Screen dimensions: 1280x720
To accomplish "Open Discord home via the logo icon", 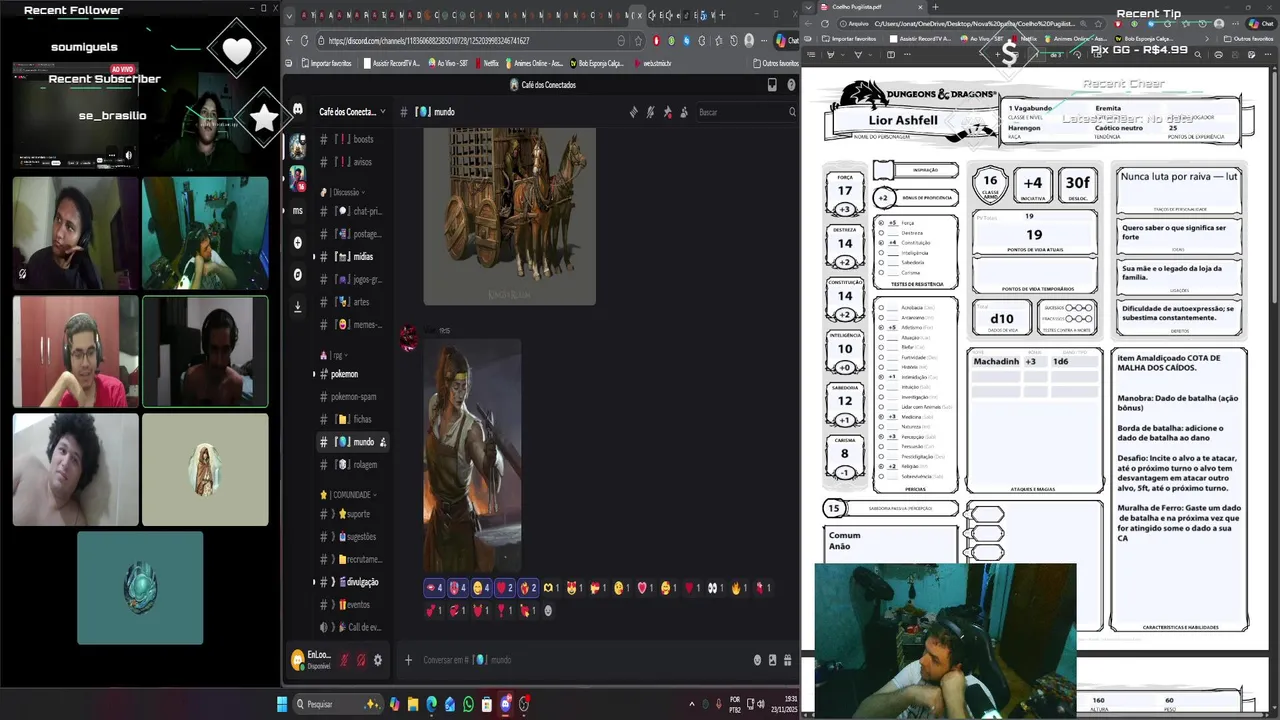I will [298, 109].
